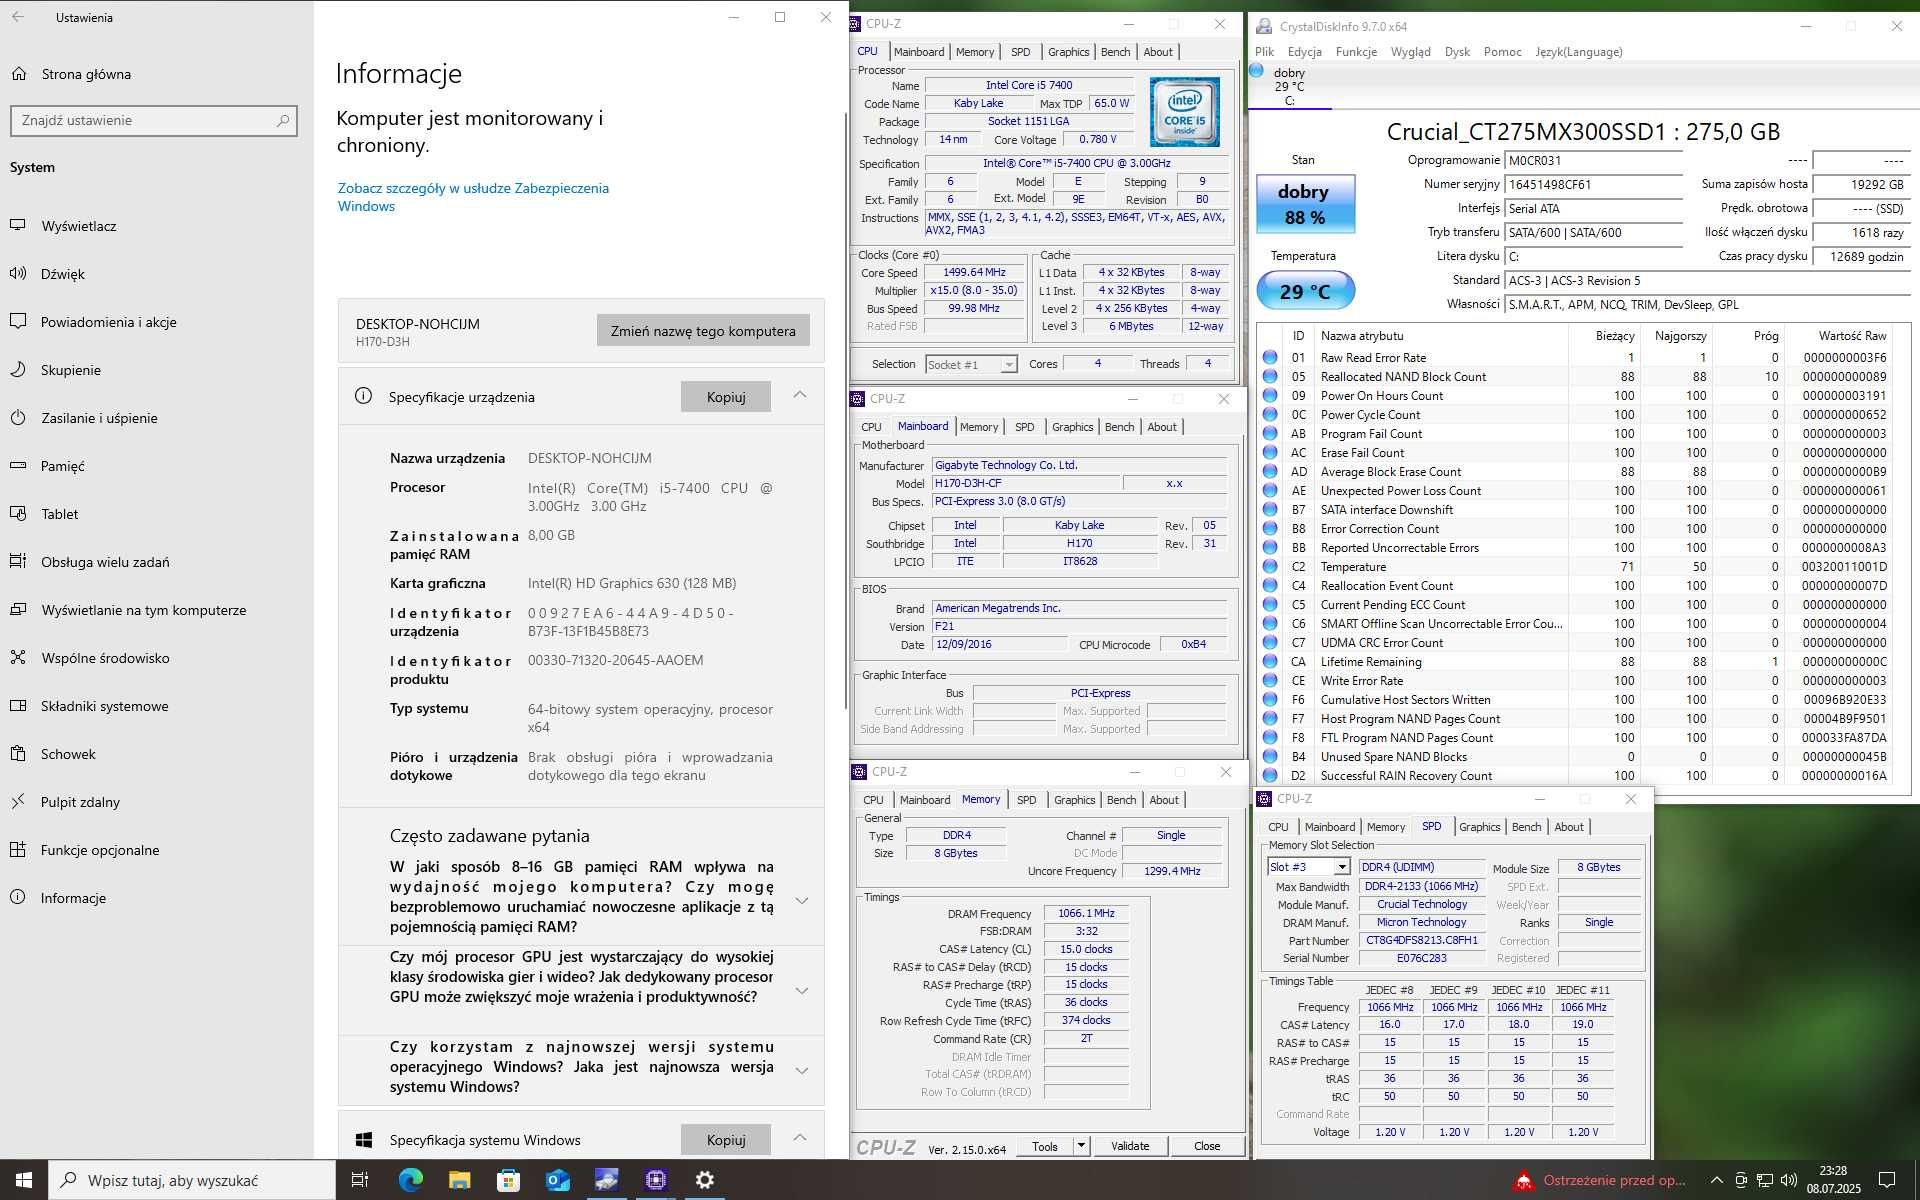
Task: Open notification center icon
Action: coord(1887,1180)
